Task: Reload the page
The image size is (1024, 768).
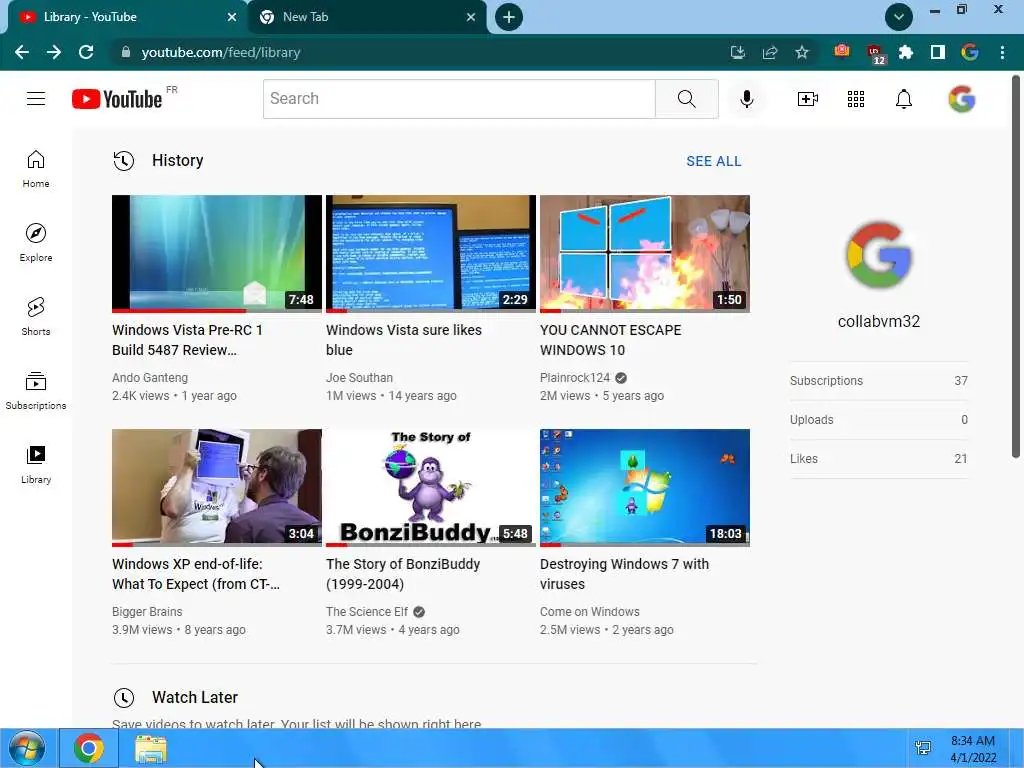Action: [x=86, y=52]
